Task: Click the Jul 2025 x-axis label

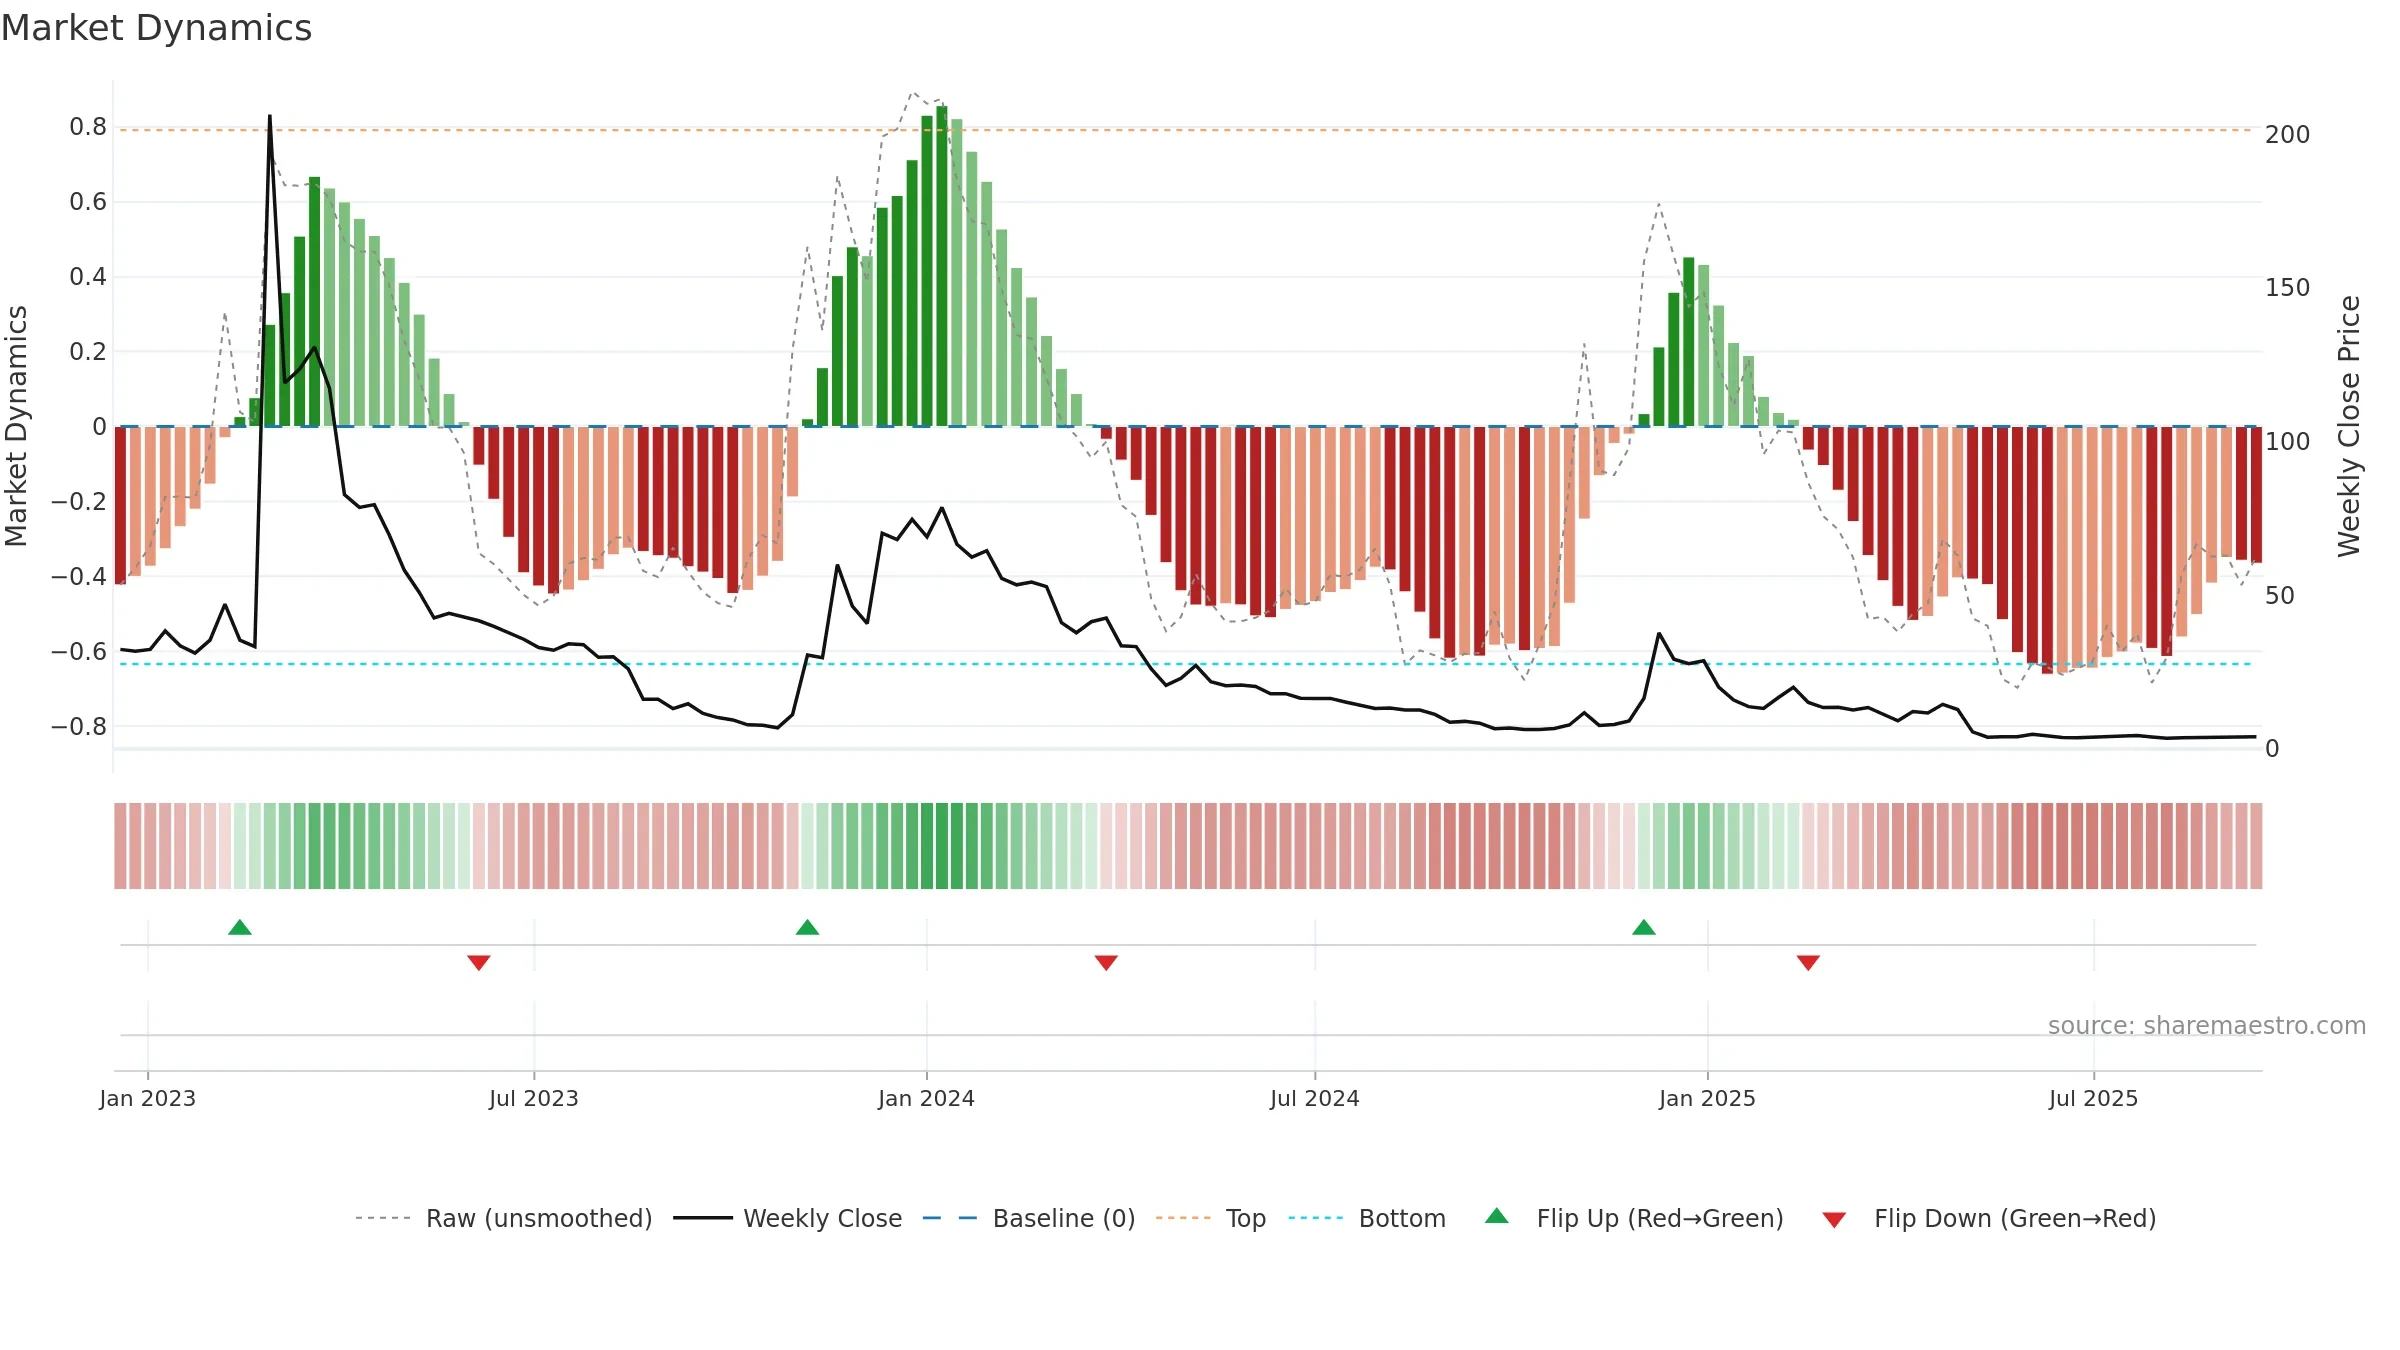Action: pos(2094,1098)
